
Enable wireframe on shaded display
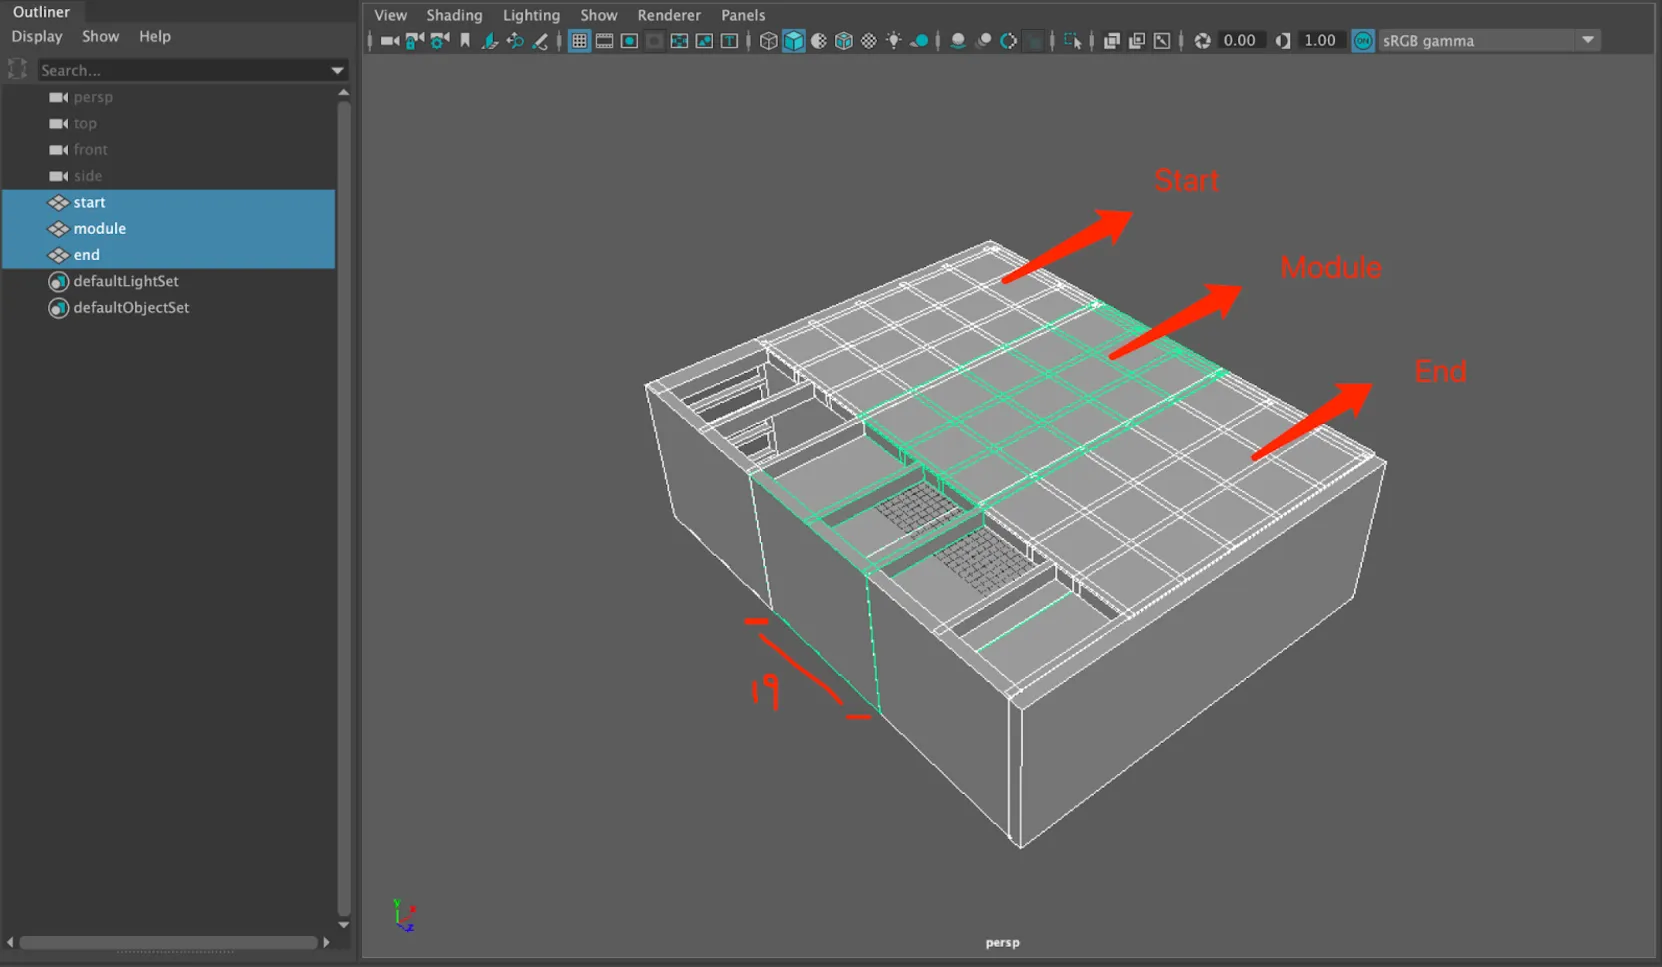(843, 41)
